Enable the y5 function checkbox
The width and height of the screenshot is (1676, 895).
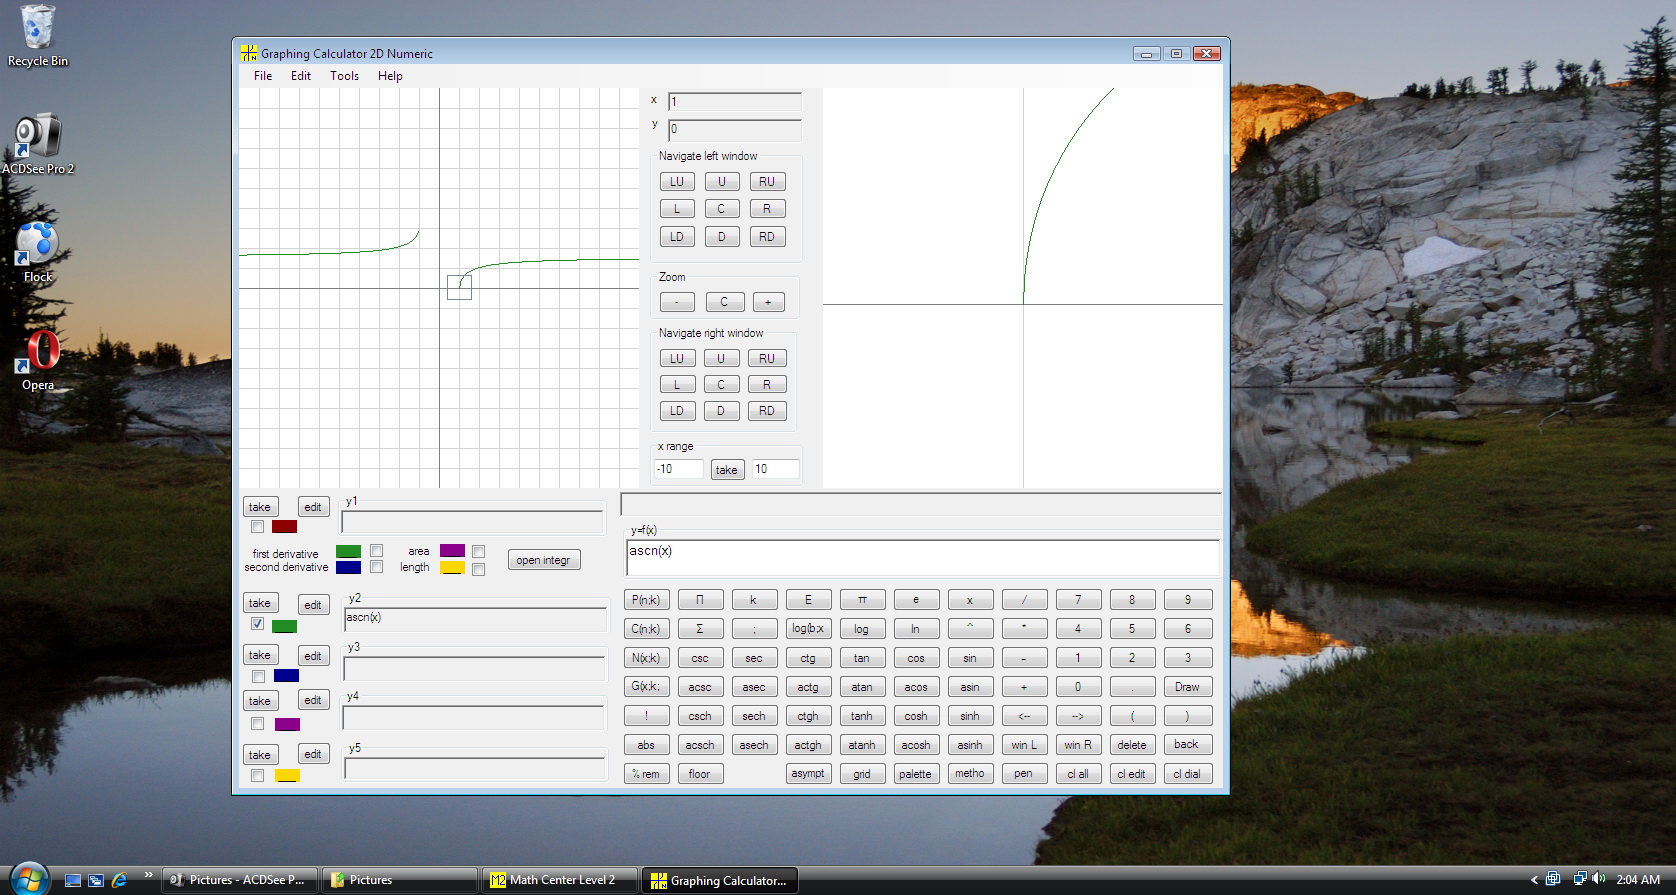258,775
